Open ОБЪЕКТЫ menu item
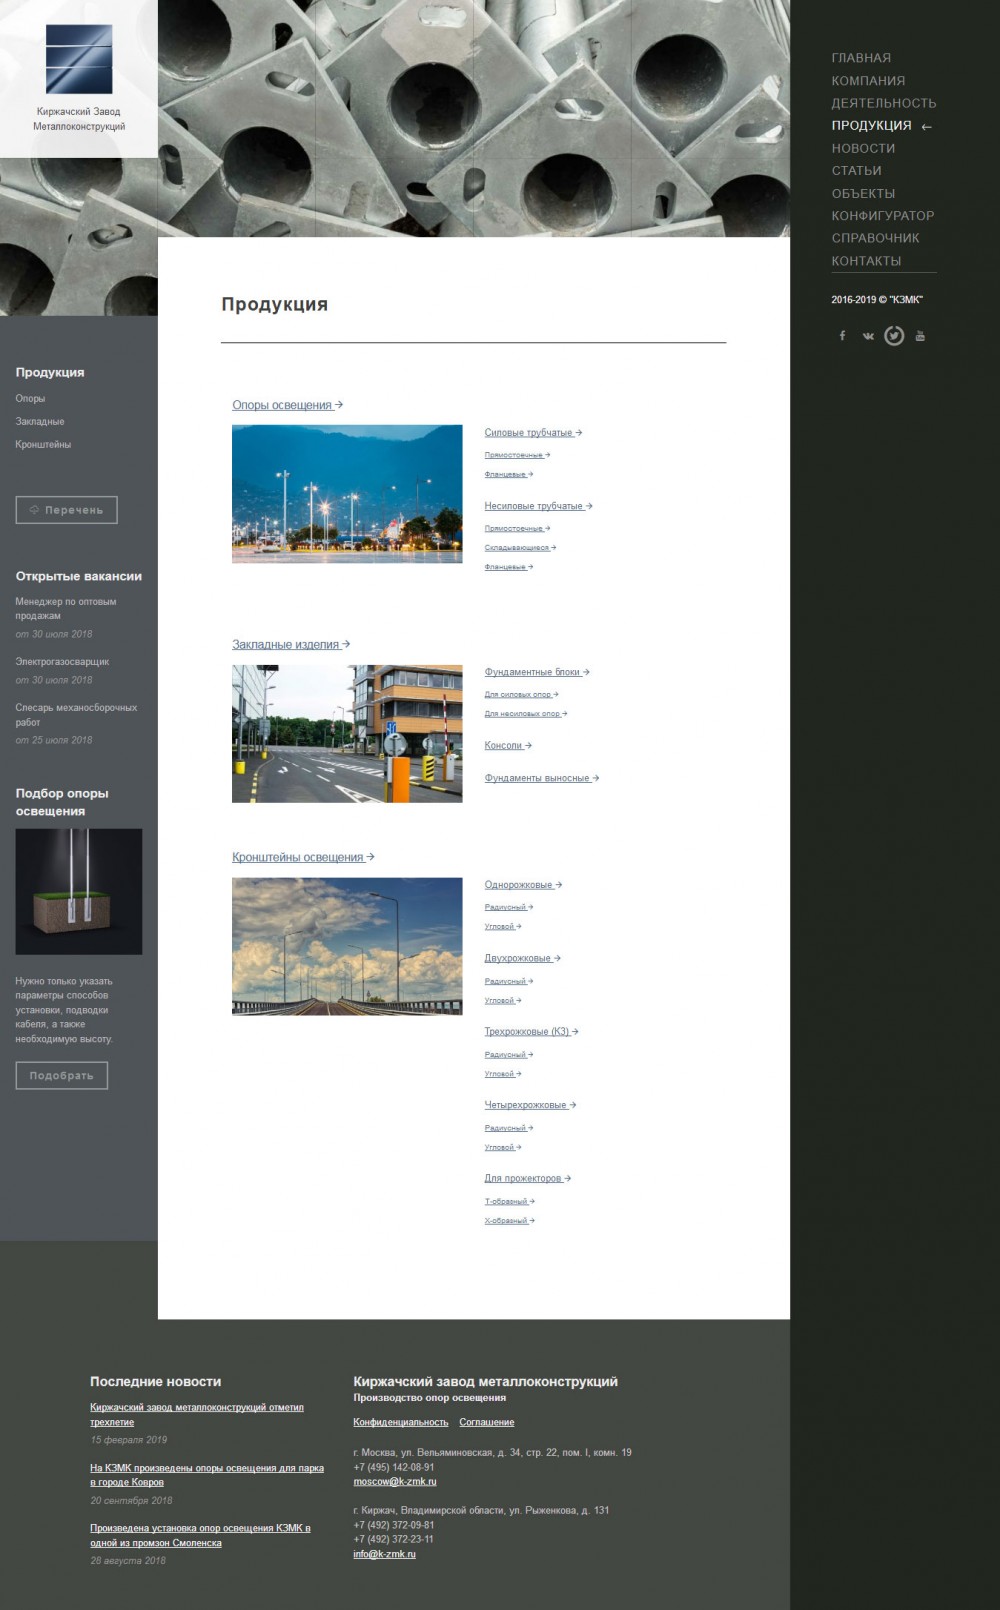The image size is (1000, 1610). [863, 194]
